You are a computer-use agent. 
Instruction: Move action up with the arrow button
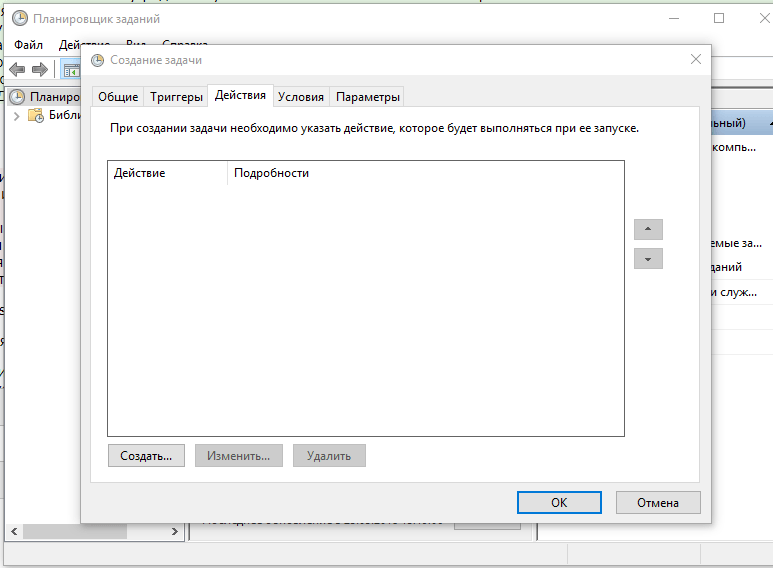[648, 229]
